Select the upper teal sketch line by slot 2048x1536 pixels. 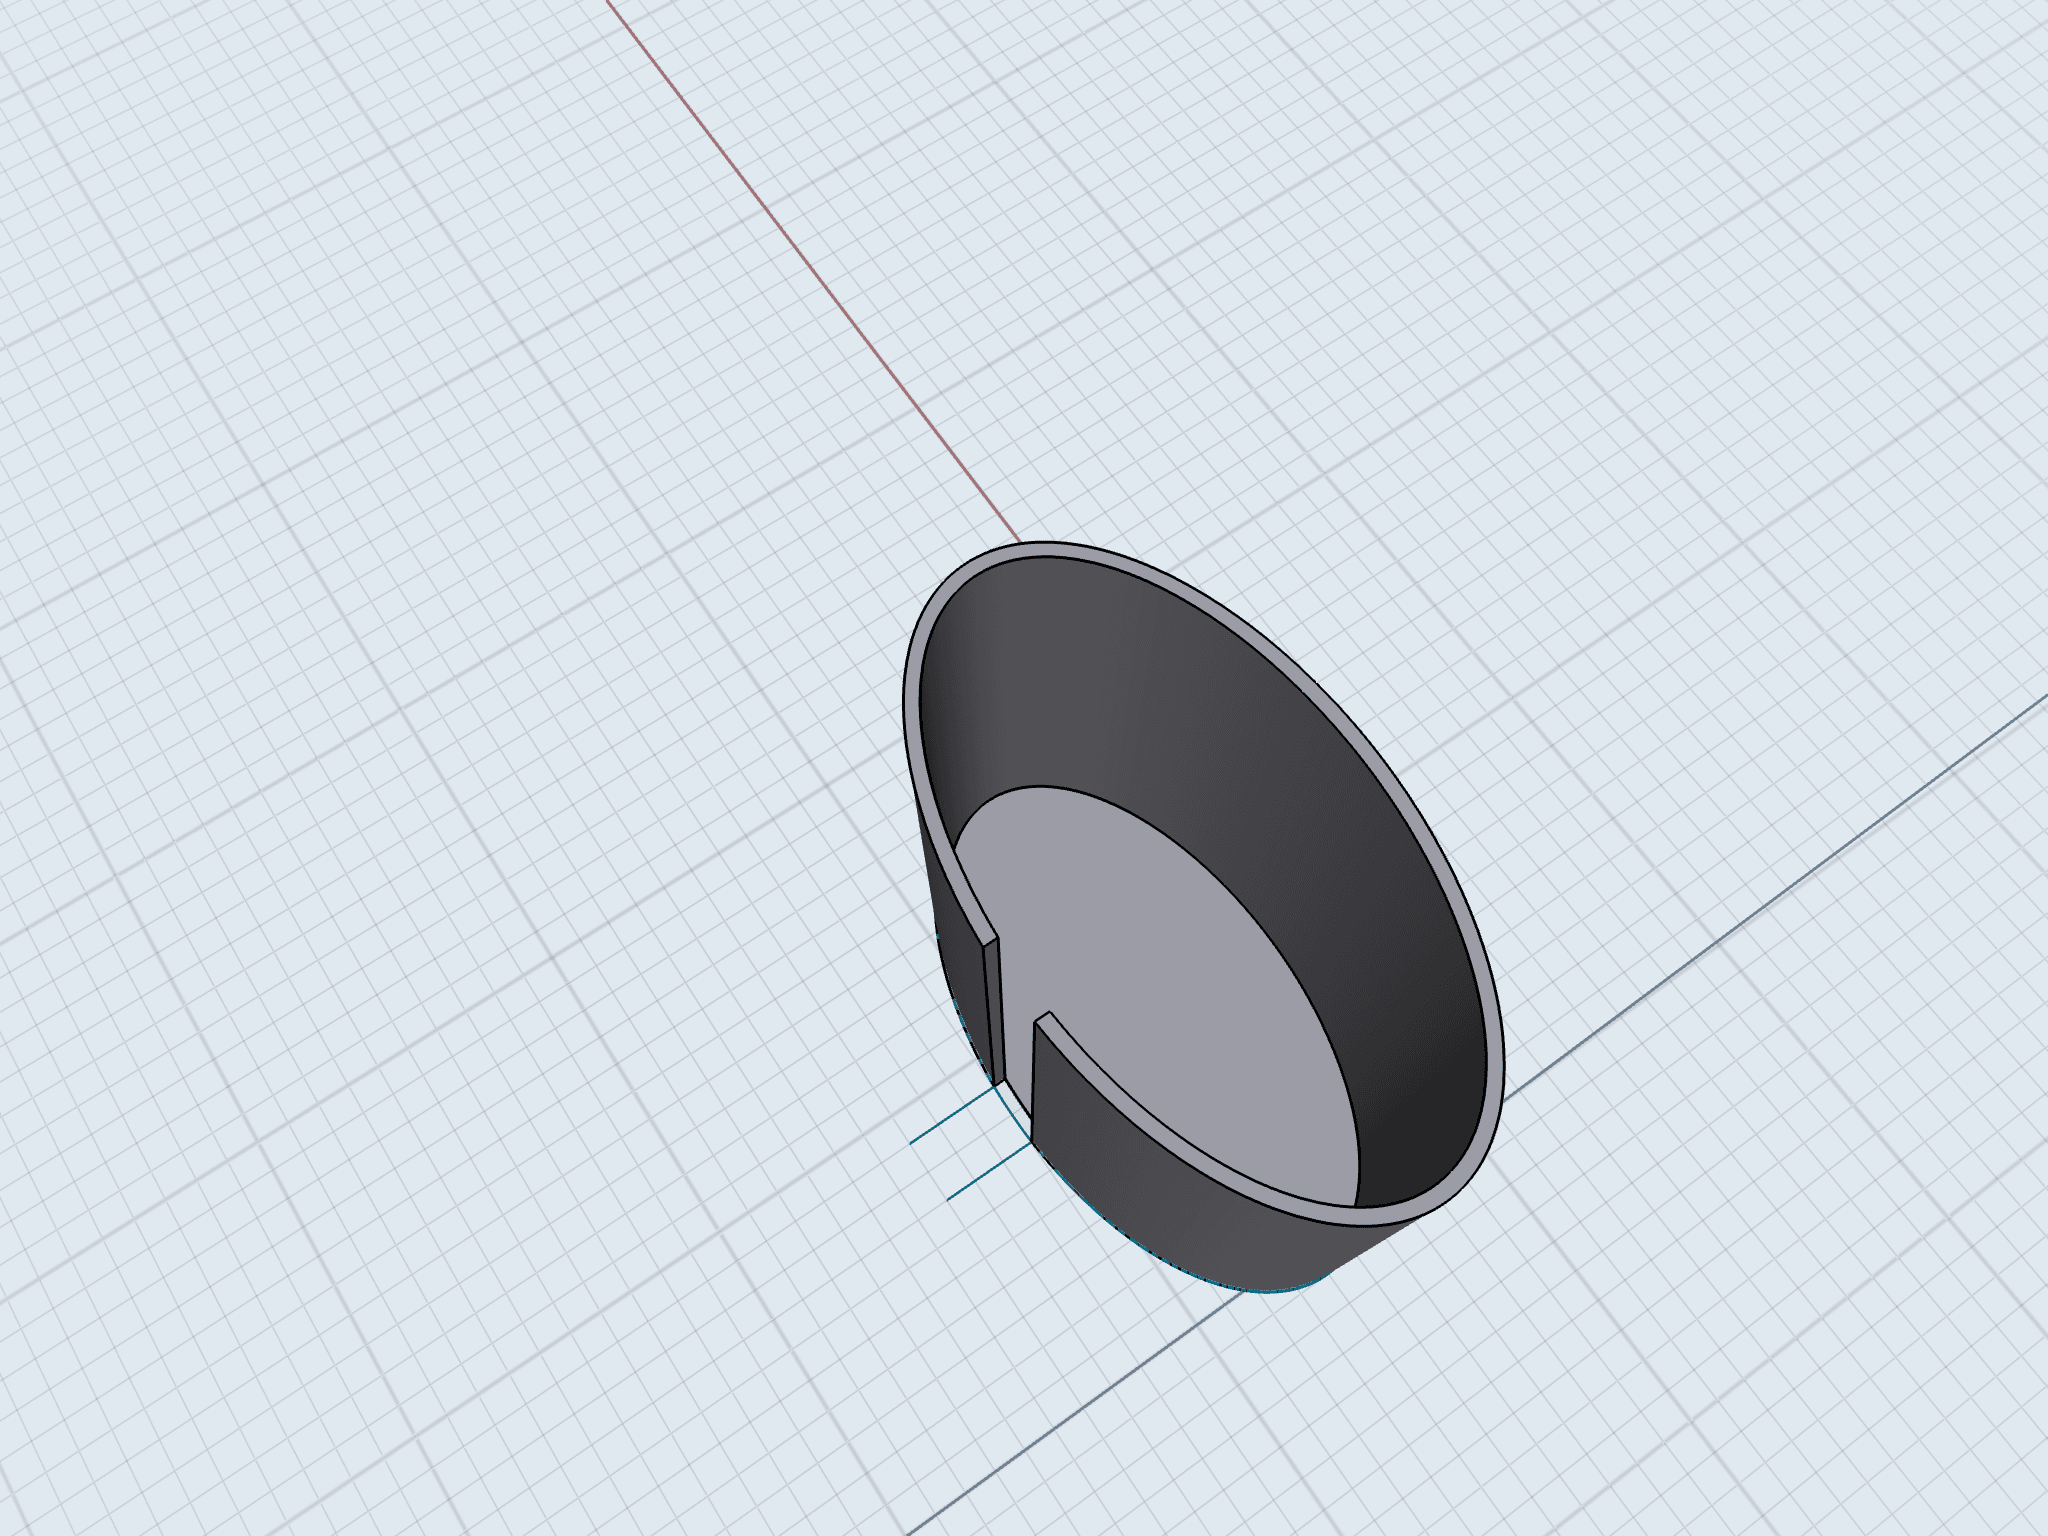pyautogui.click(x=953, y=1115)
